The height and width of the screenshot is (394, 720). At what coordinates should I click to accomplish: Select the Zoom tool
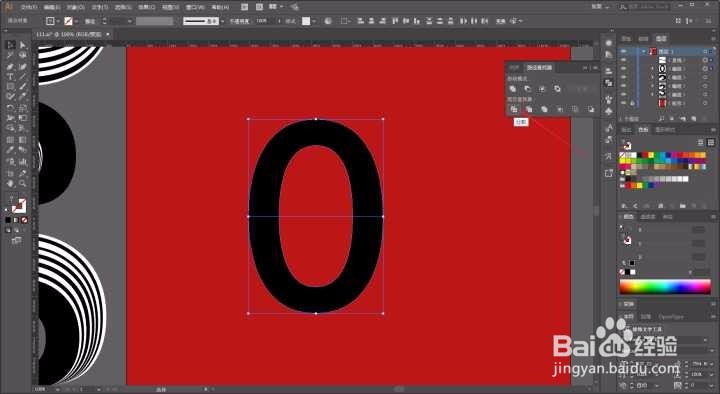tap(22, 184)
